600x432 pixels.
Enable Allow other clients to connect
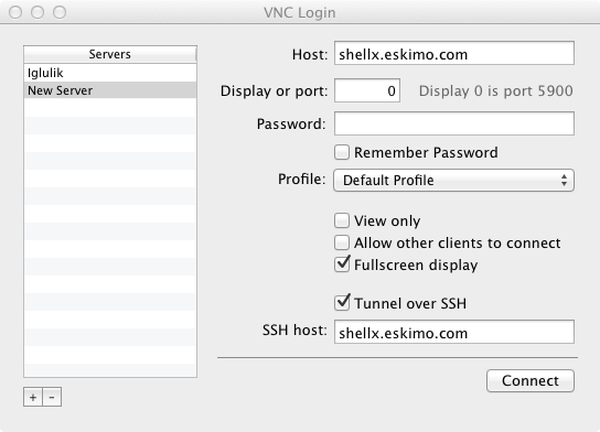[x=342, y=243]
